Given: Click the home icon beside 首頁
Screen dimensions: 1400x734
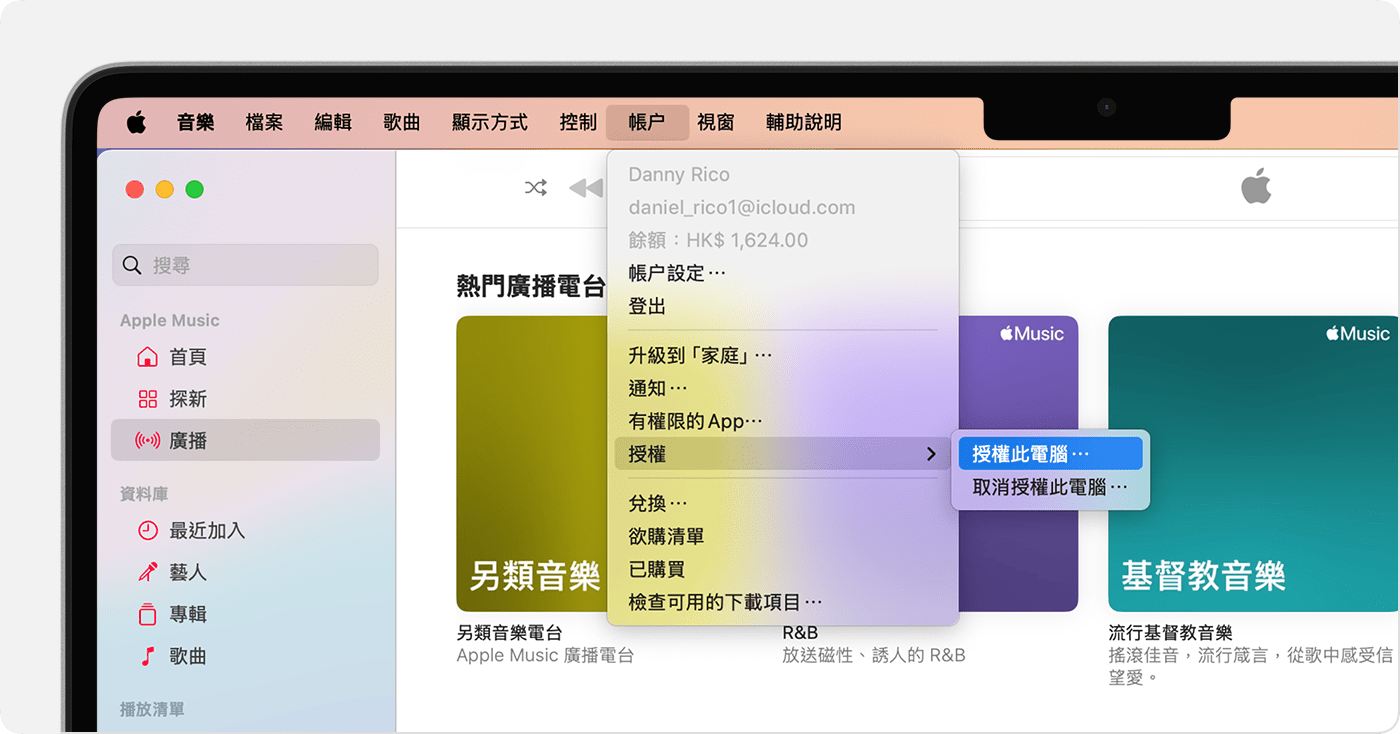Looking at the screenshot, I should tap(147, 357).
